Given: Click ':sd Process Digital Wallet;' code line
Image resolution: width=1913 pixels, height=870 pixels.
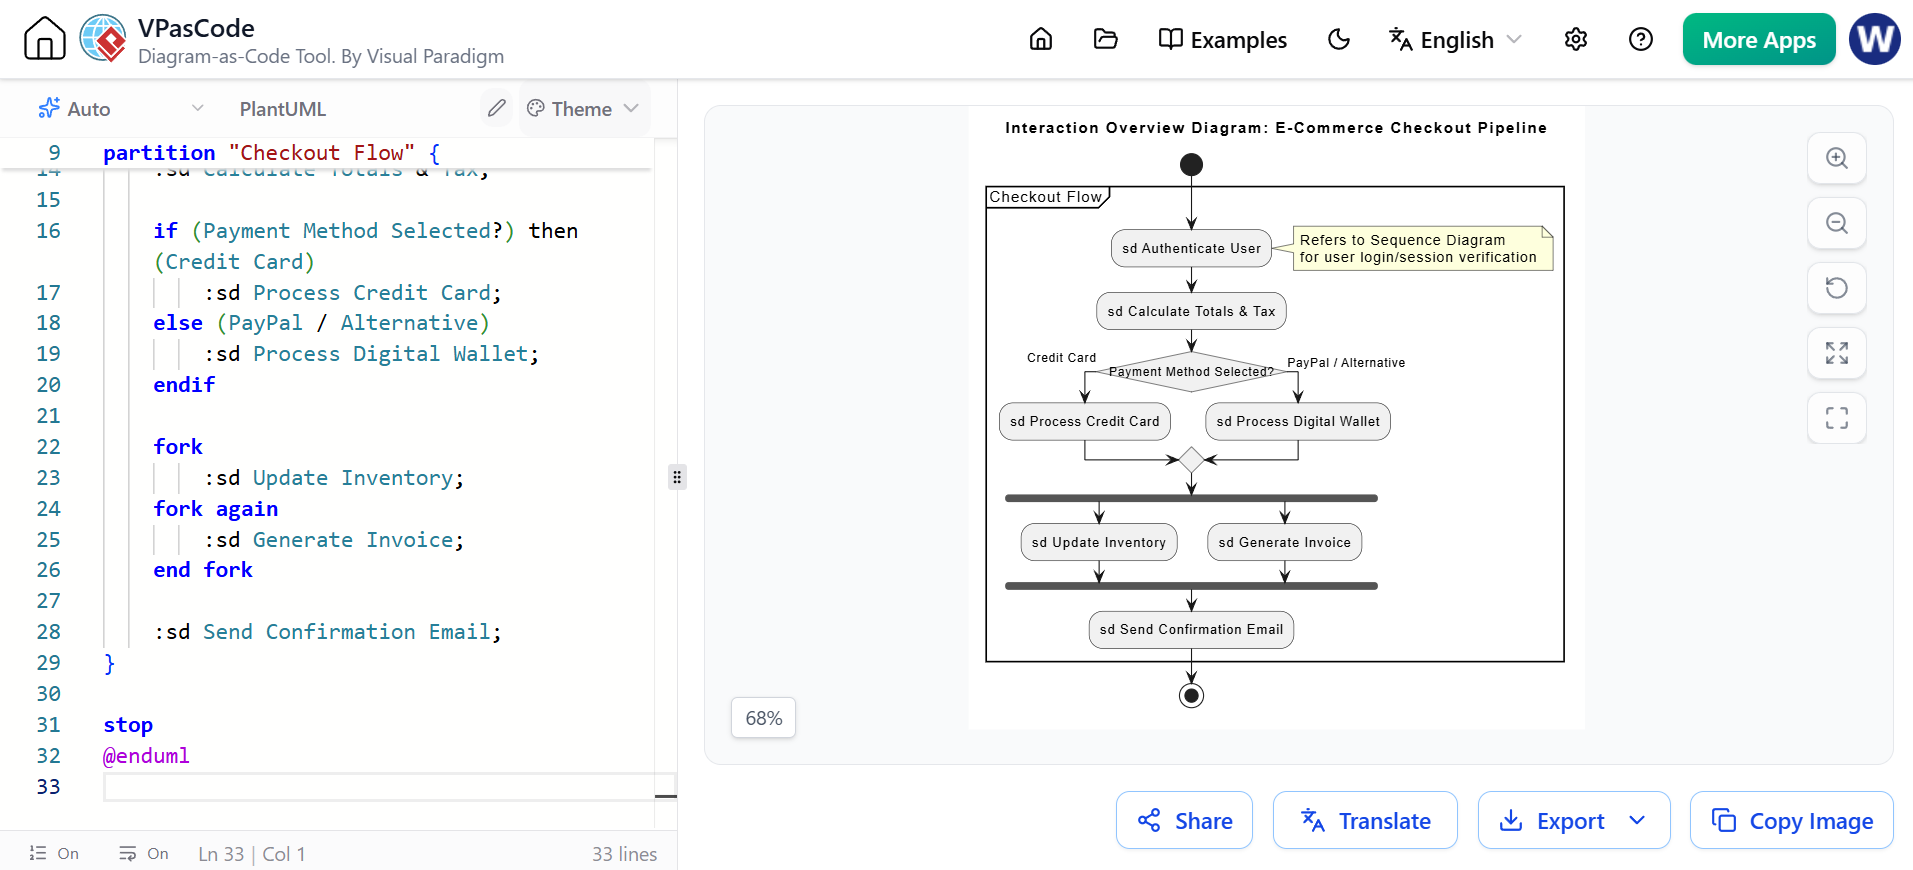Looking at the screenshot, I should [x=372, y=354].
